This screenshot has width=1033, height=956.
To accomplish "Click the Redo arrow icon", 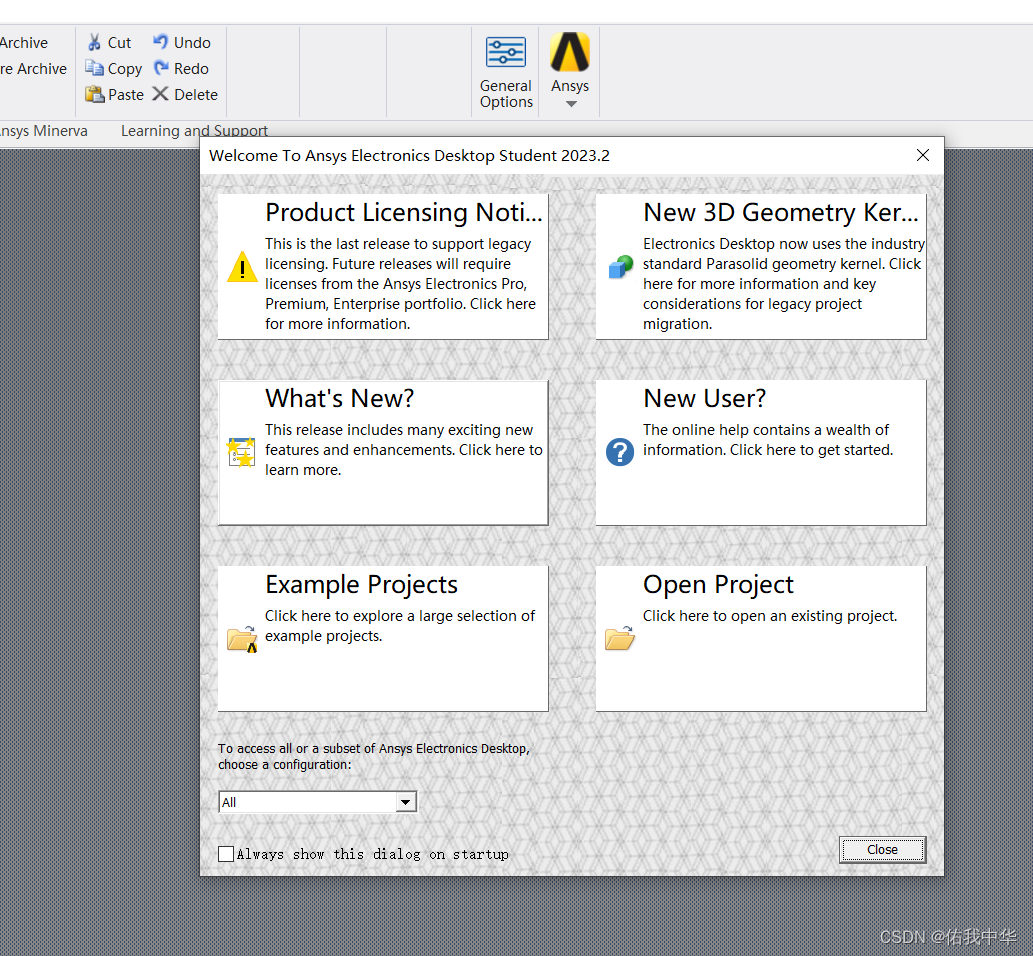I will click(x=161, y=68).
